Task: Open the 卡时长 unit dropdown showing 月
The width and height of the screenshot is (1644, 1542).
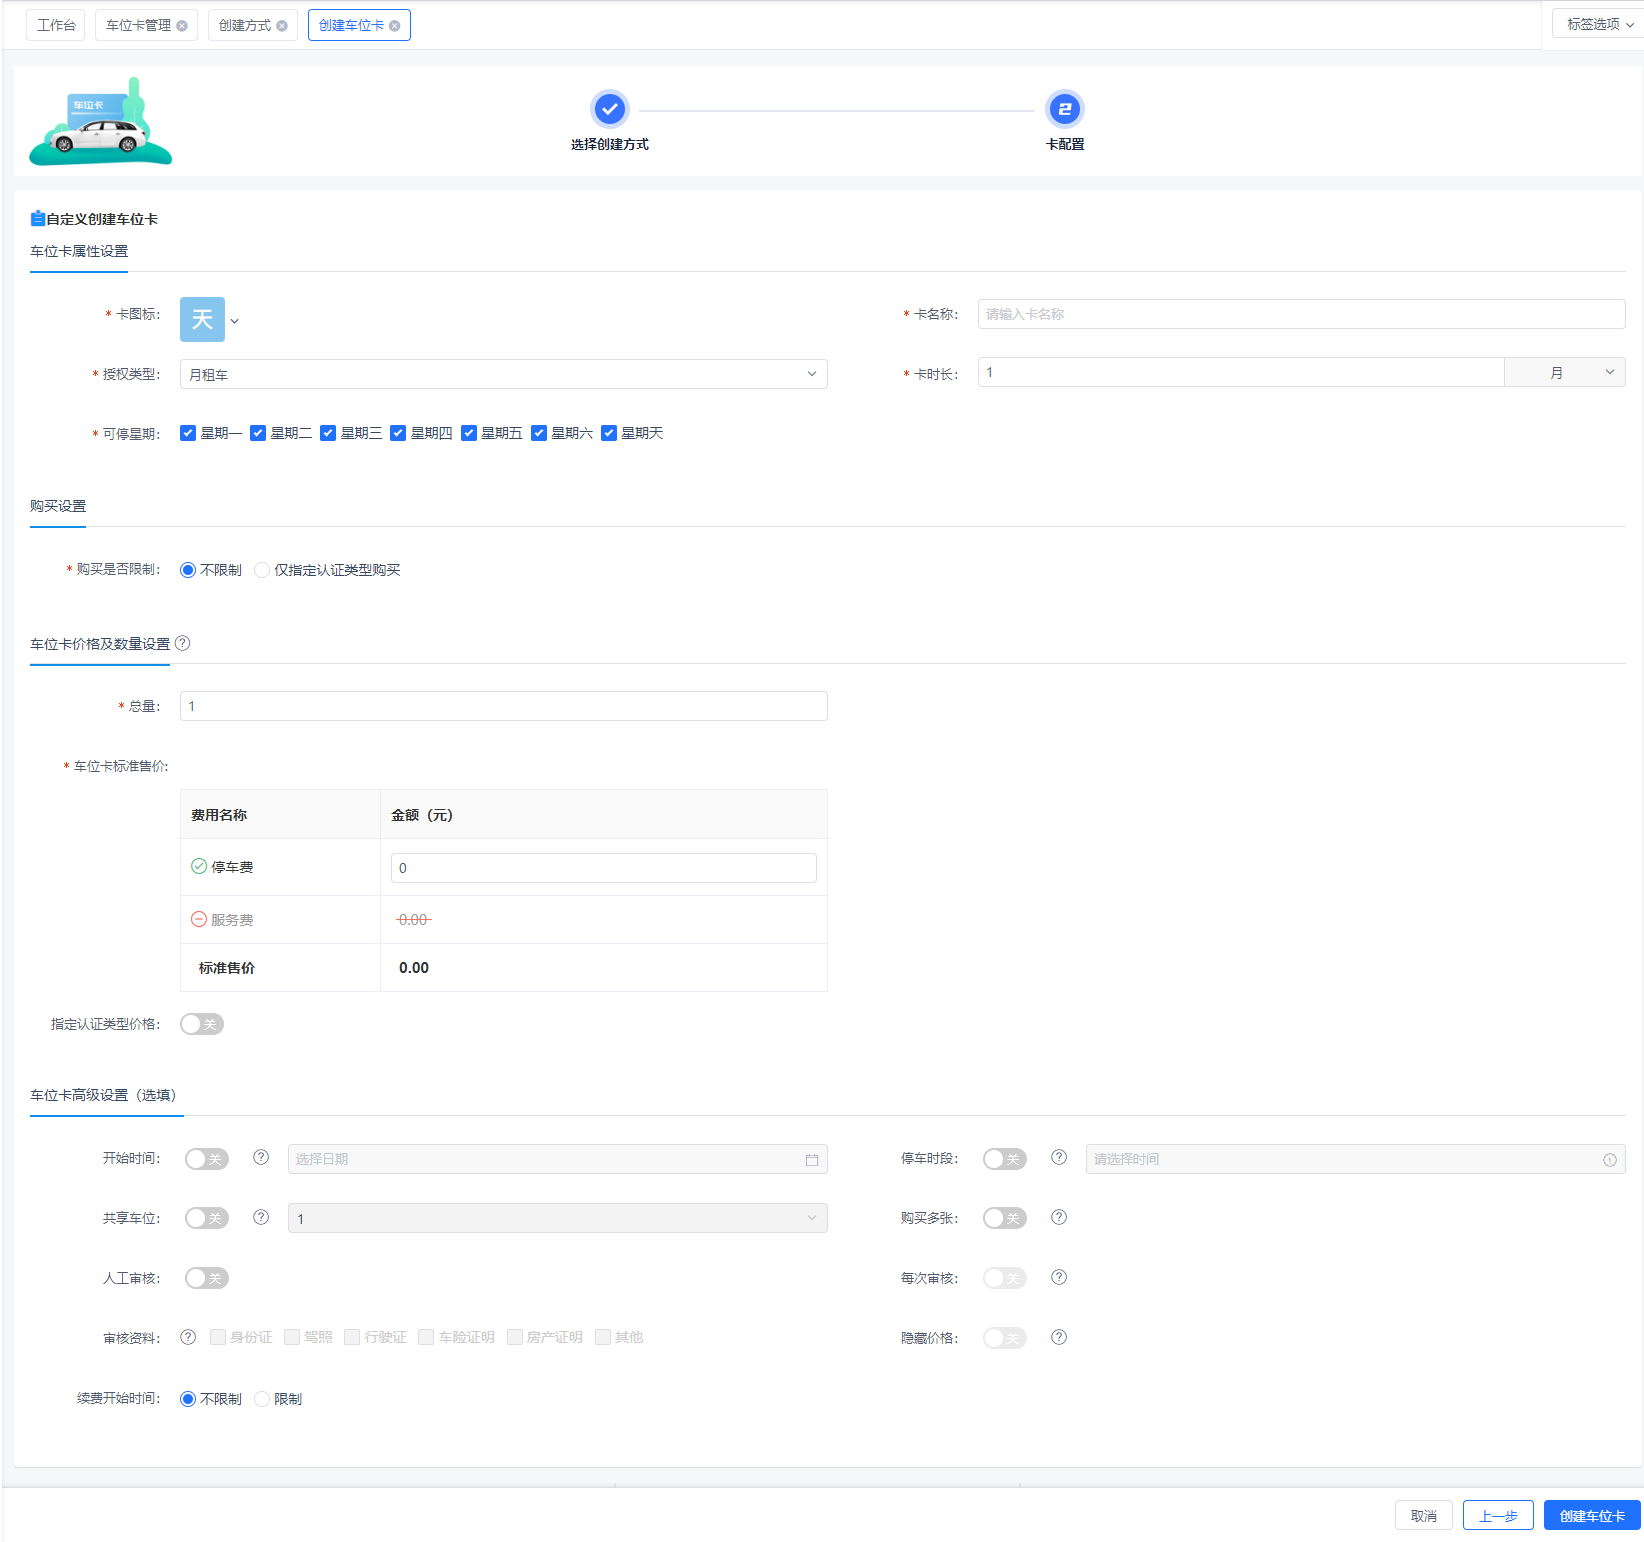Action: tap(1564, 372)
